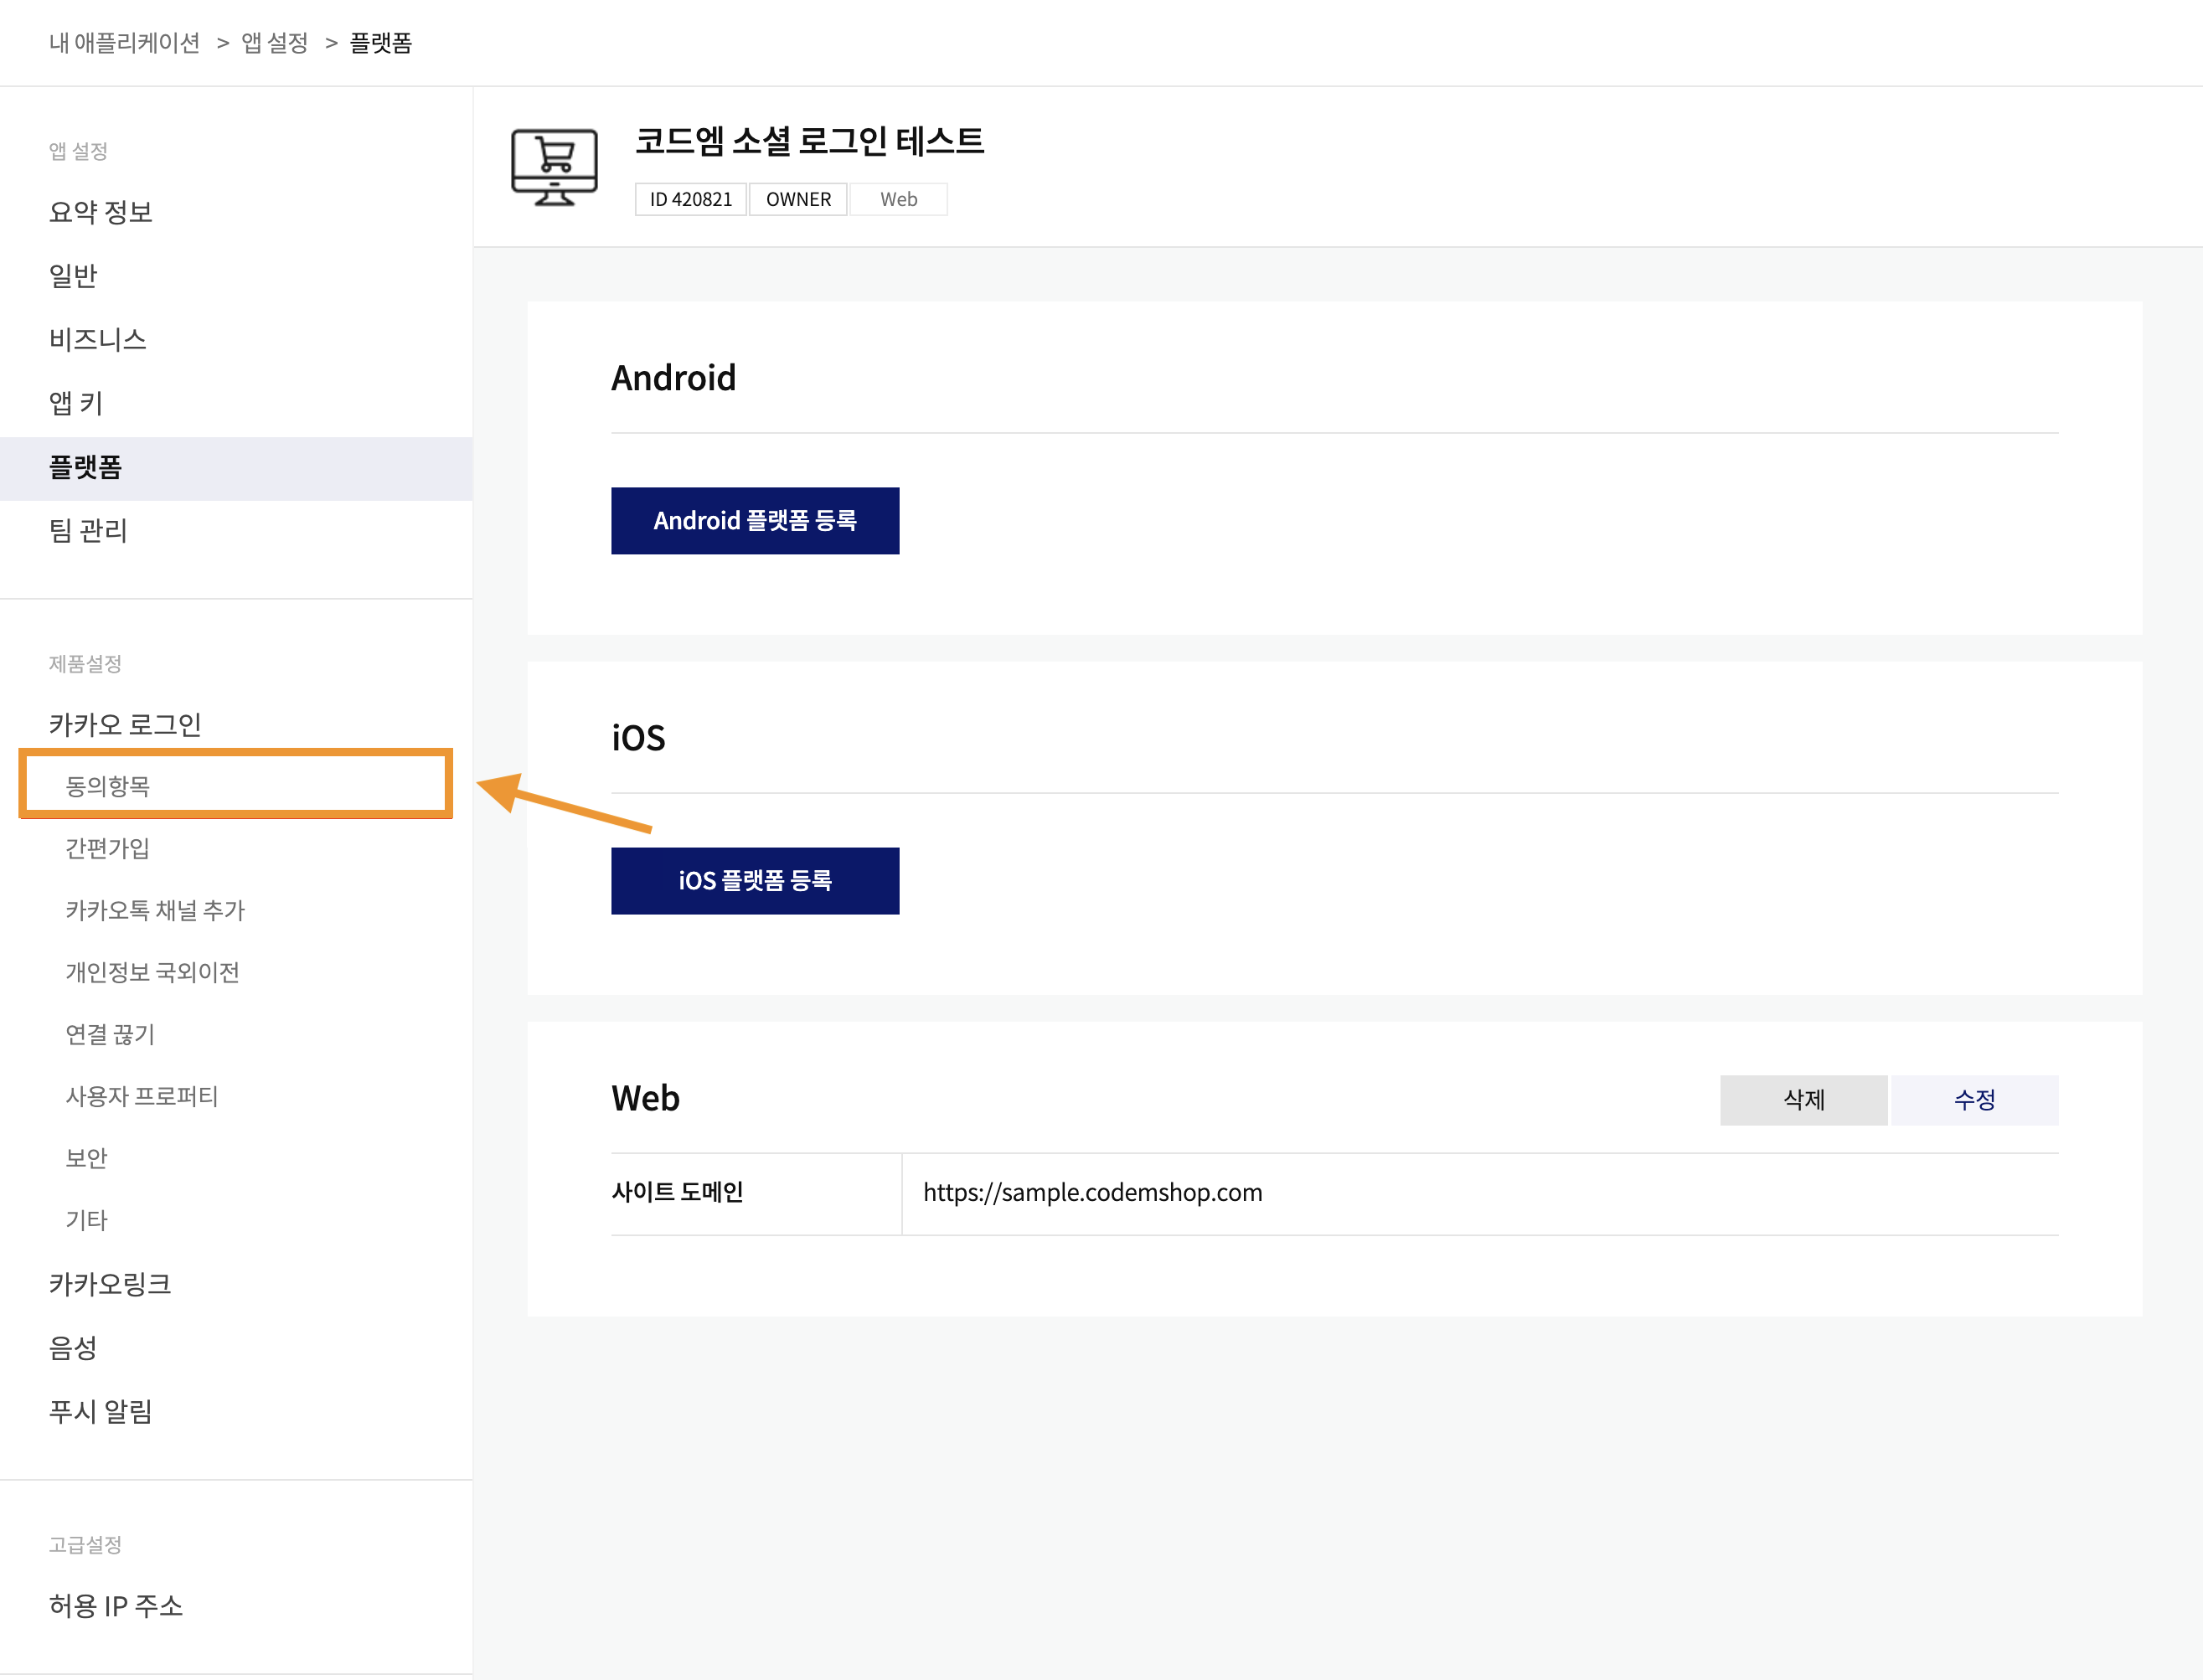This screenshot has height=1680, width=2203.
Task: Click the Android section heading
Action: click(673, 378)
